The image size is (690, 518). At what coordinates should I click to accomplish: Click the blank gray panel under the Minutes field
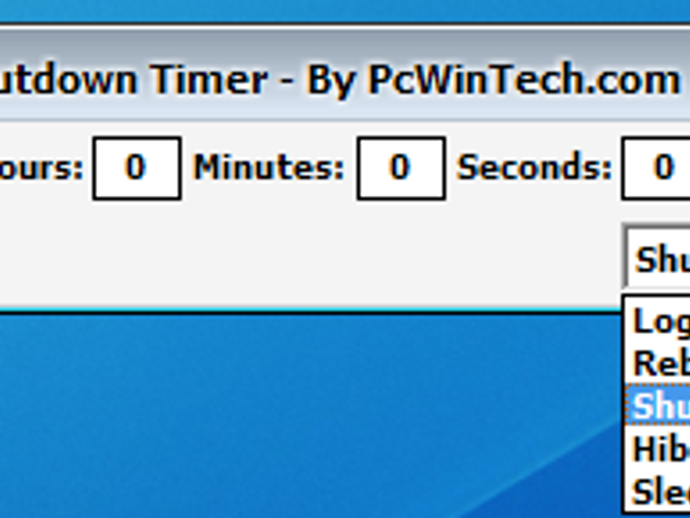pos(401,253)
